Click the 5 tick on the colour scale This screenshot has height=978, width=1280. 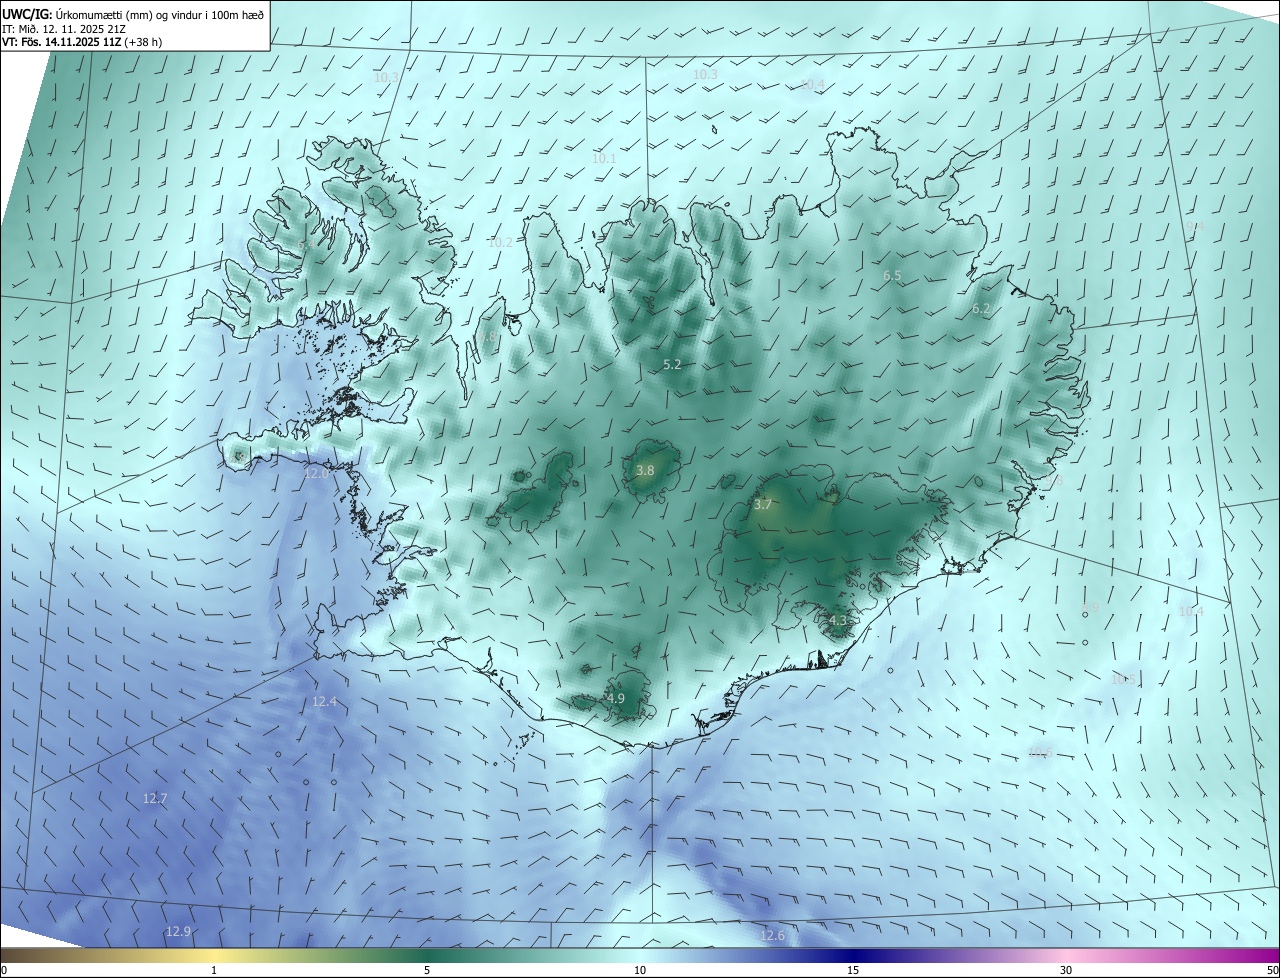(x=427, y=970)
